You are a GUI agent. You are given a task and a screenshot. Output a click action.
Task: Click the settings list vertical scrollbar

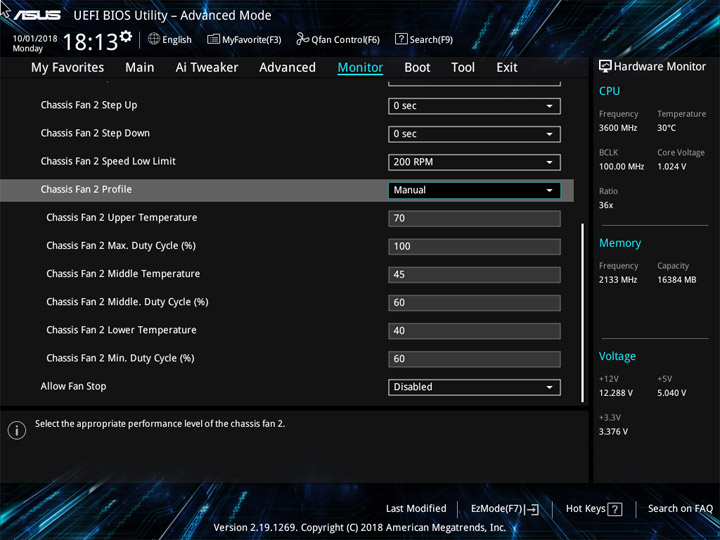click(582, 312)
